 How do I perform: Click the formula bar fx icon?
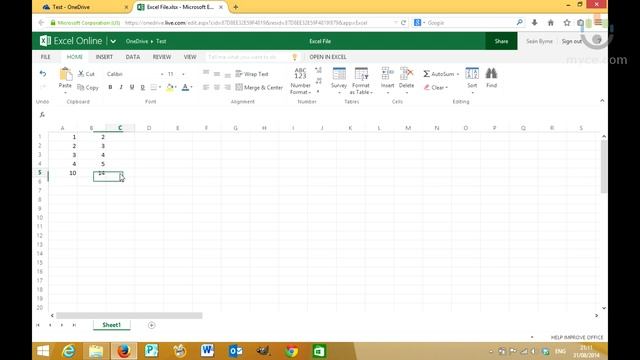[42, 115]
